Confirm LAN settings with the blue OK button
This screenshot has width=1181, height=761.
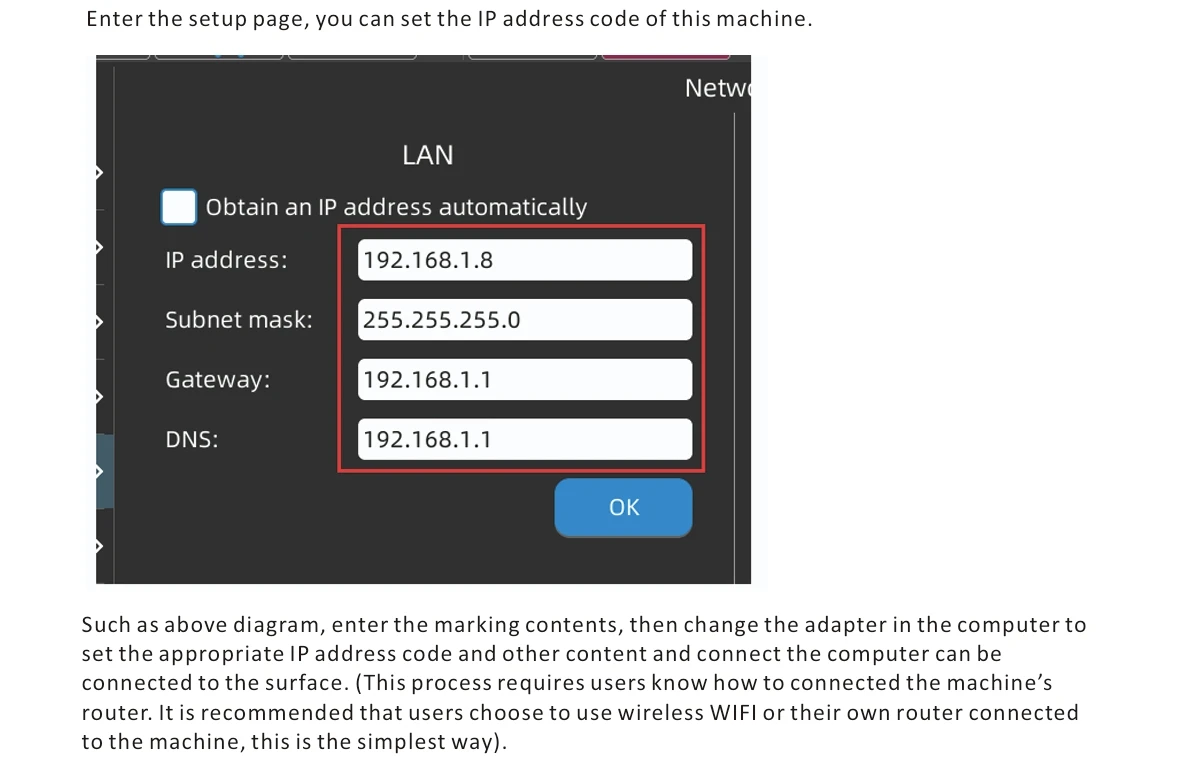pyautogui.click(x=623, y=507)
